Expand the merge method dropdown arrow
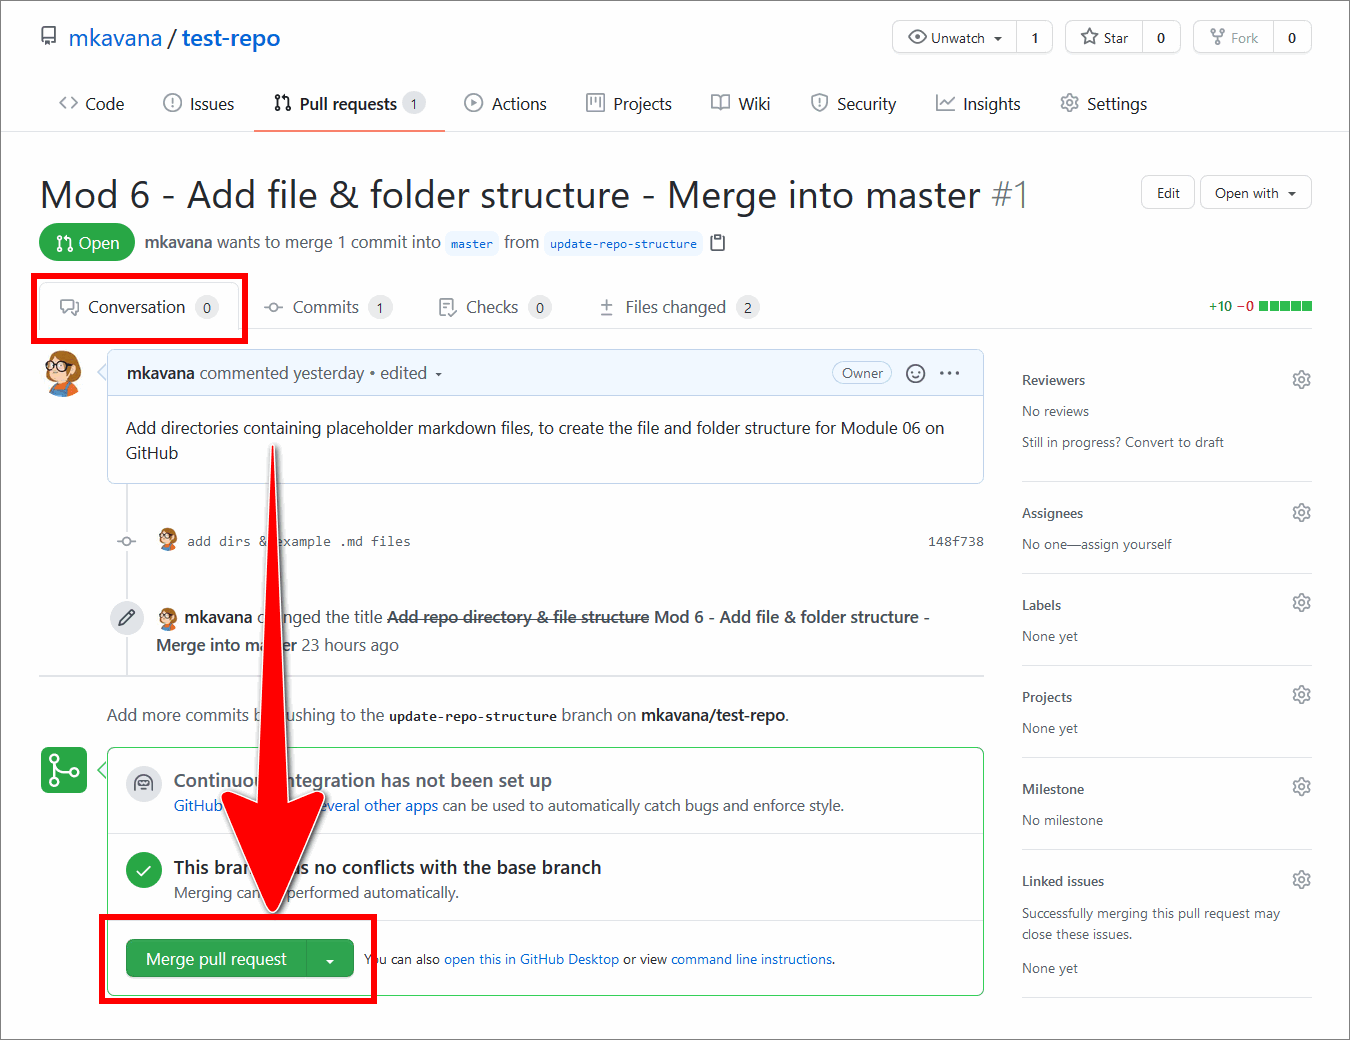This screenshot has width=1350, height=1040. (x=330, y=959)
